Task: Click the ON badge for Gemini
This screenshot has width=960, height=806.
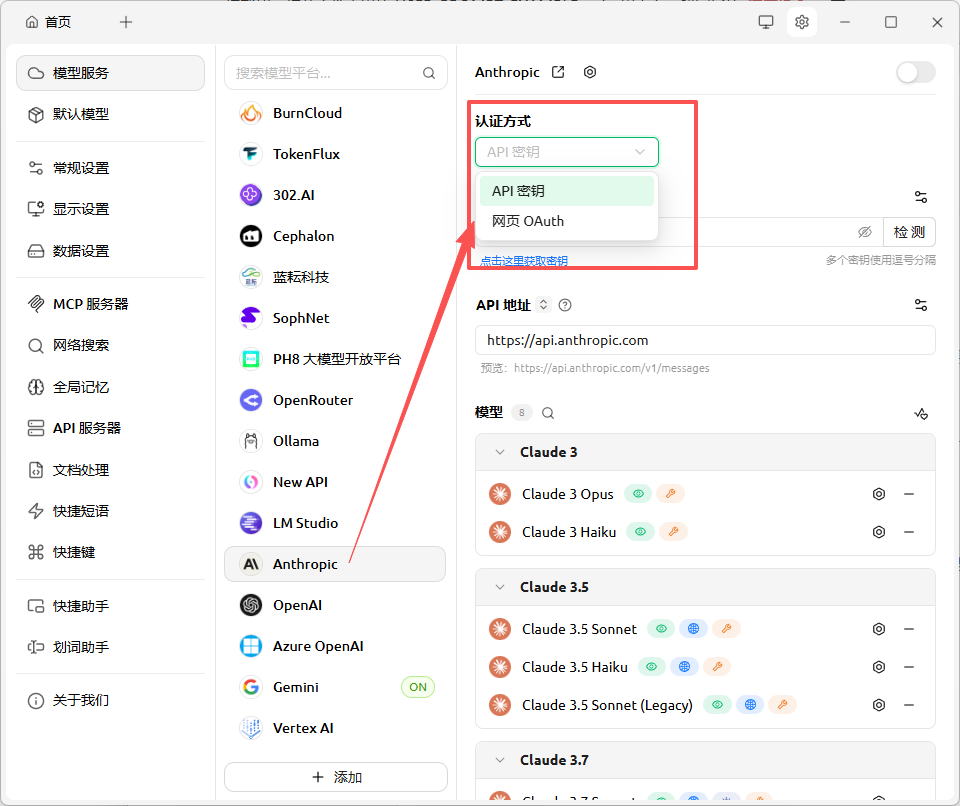Action: tap(418, 687)
